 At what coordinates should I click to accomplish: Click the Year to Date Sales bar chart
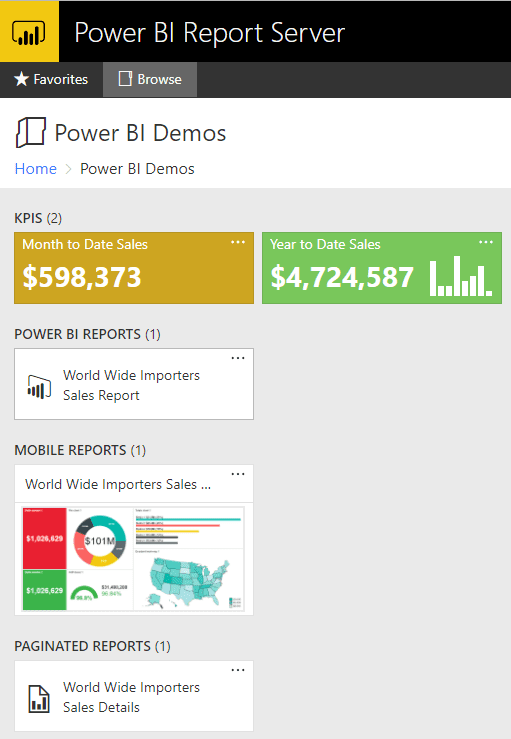click(x=461, y=276)
